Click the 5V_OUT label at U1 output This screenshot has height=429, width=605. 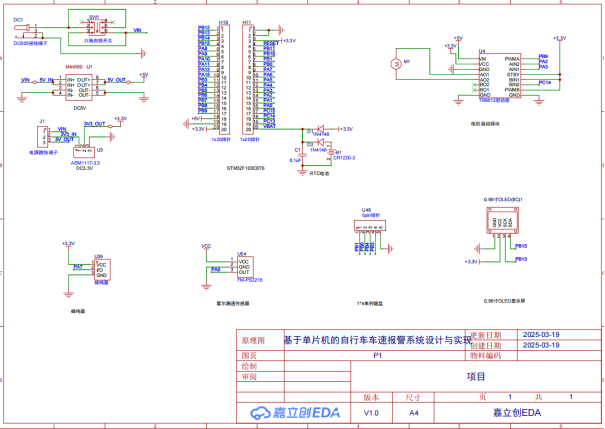pyautogui.click(x=116, y=80)
